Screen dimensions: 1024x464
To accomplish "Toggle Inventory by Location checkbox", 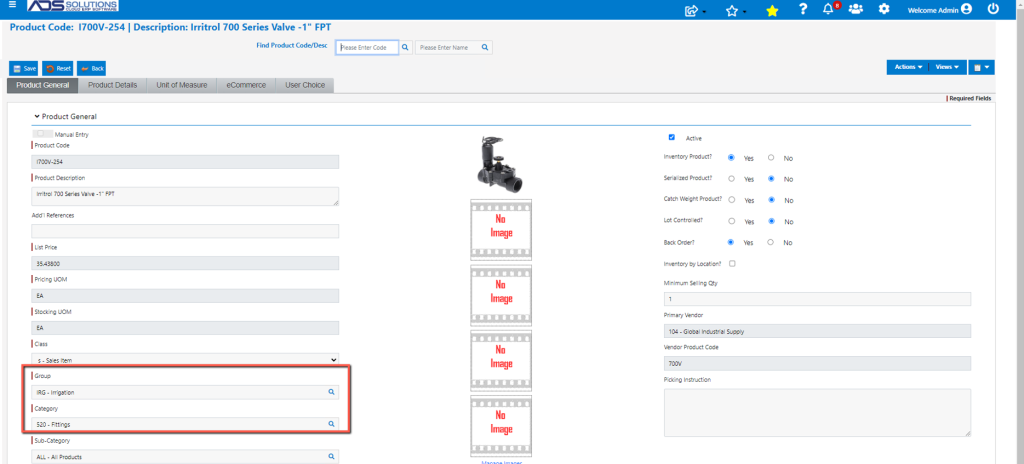I will point(732,263).
